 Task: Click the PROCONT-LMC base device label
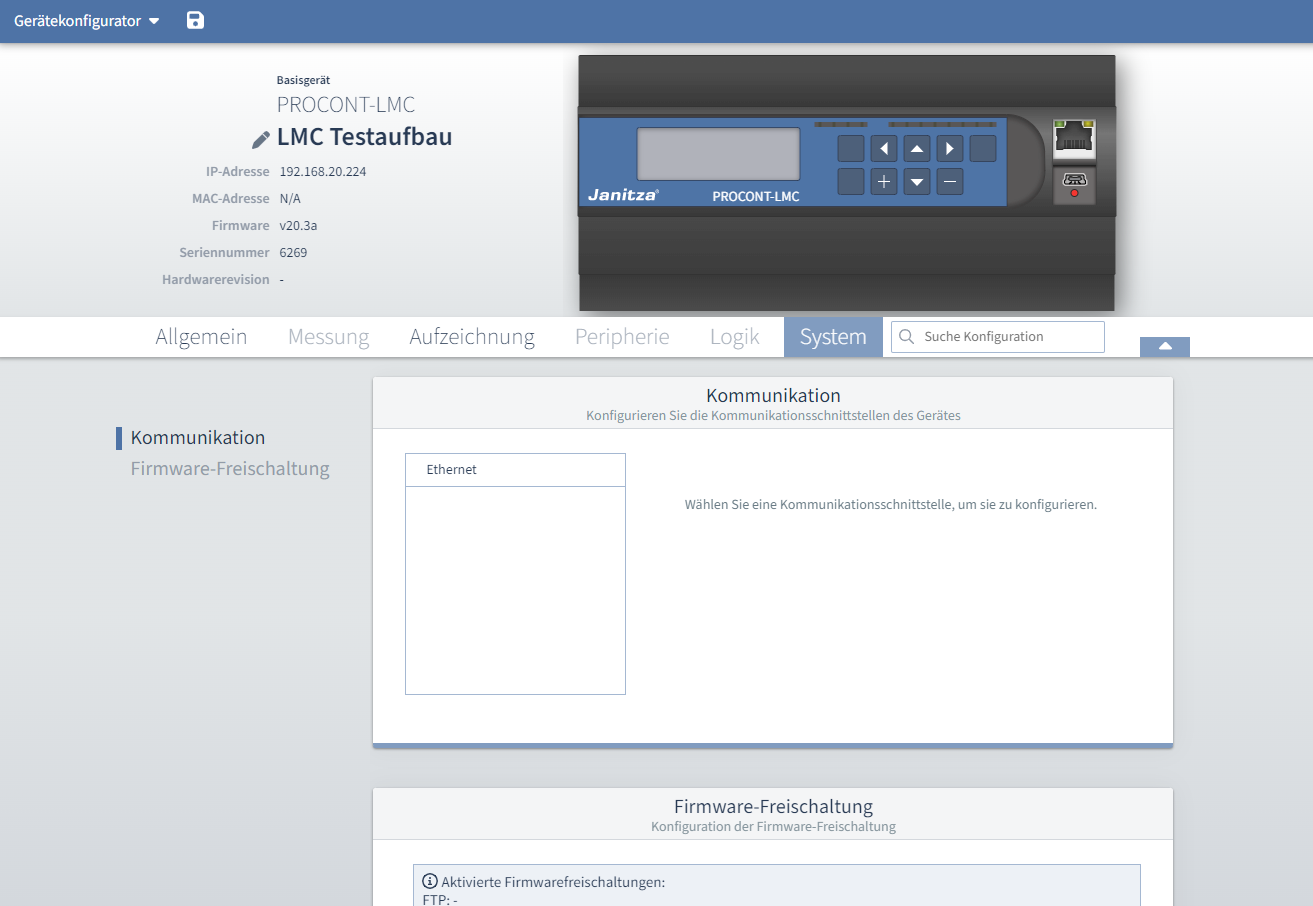[346, 105]
